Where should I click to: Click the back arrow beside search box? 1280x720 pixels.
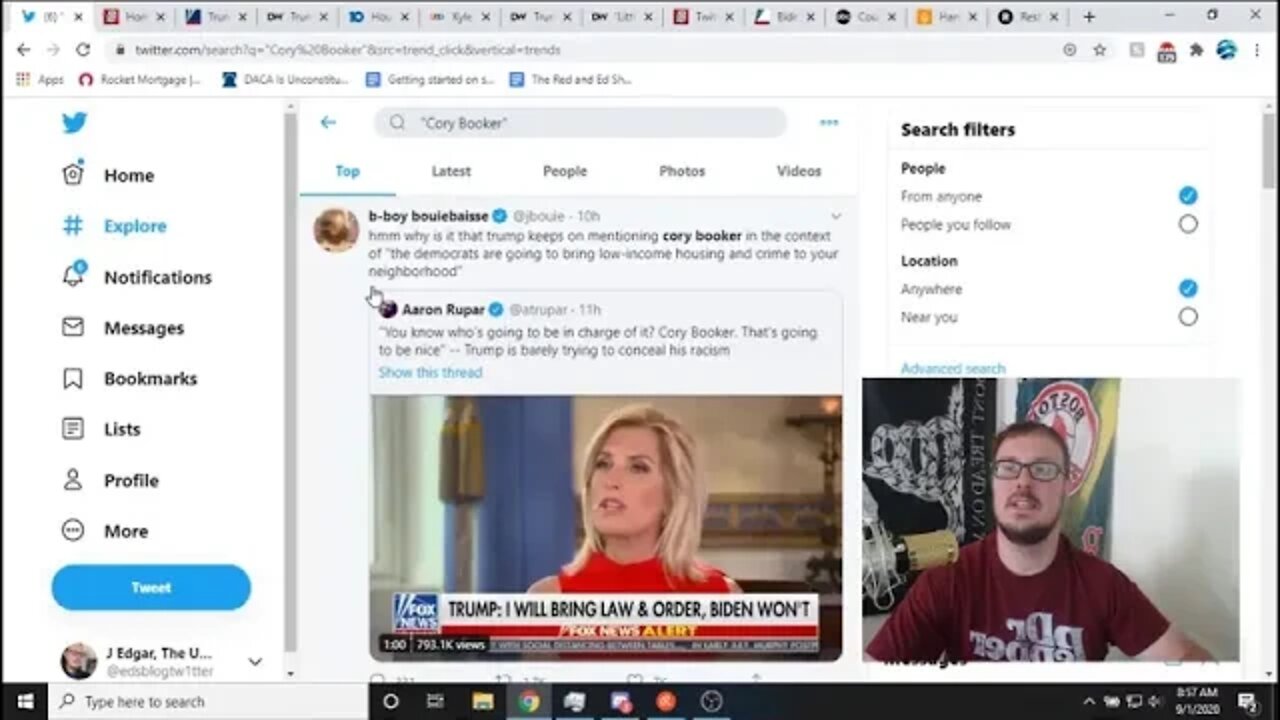click(x=328, y=122)
